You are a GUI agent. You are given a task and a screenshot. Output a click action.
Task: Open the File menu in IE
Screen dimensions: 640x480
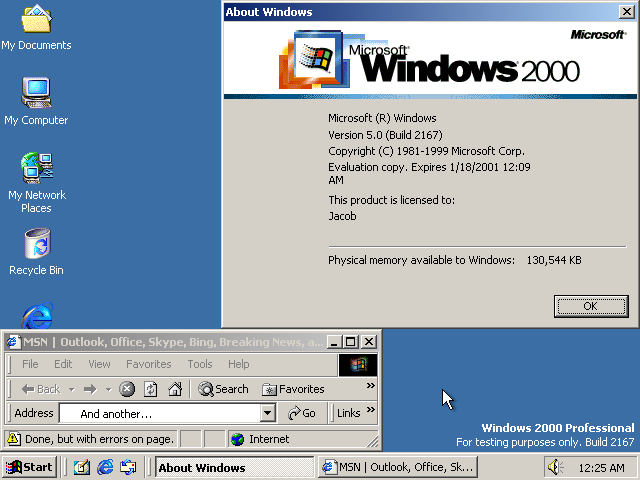[x=30, y=364]
